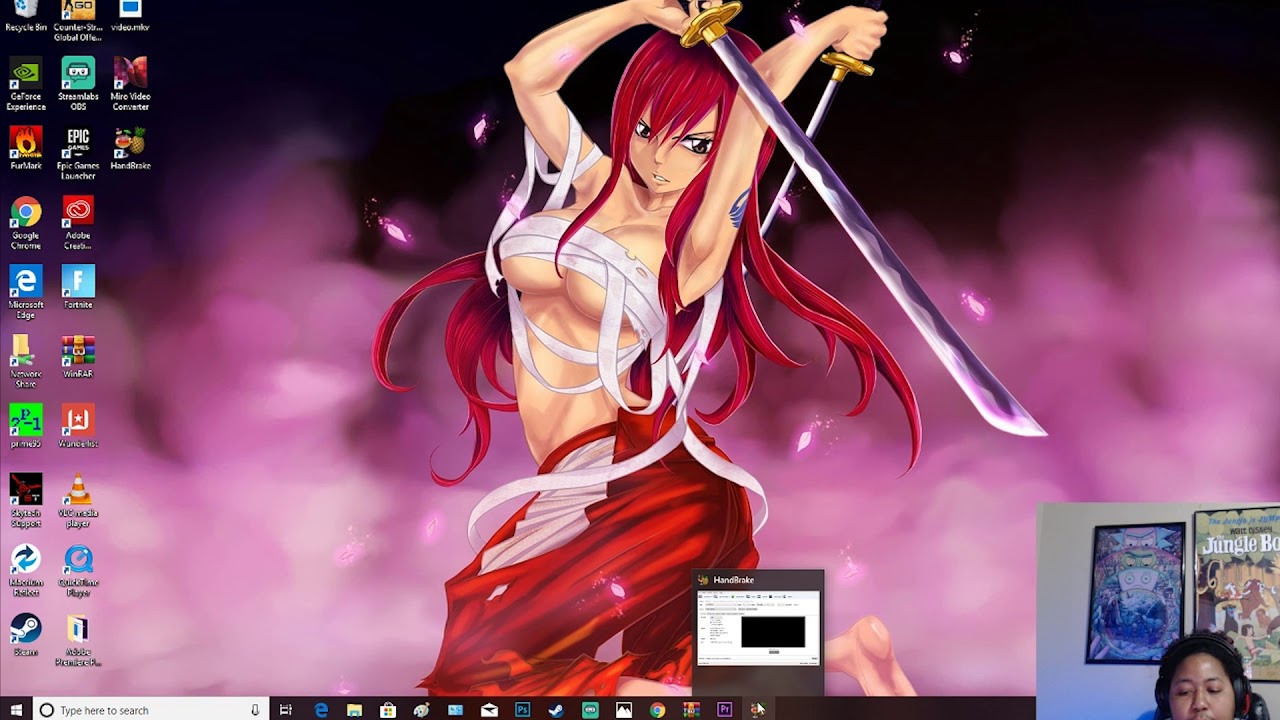This screenshot has width=1280, height=720.
Task: Launch prime95 from the desktop
Action: tap(26, 426)
